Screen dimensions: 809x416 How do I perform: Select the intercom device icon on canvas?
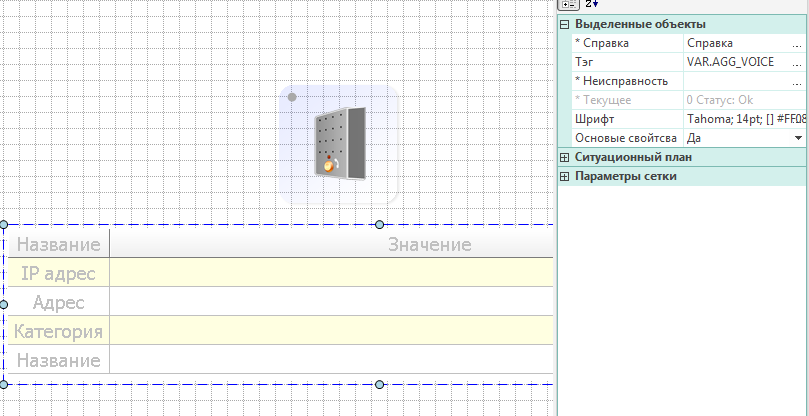(x=339, y=143)
